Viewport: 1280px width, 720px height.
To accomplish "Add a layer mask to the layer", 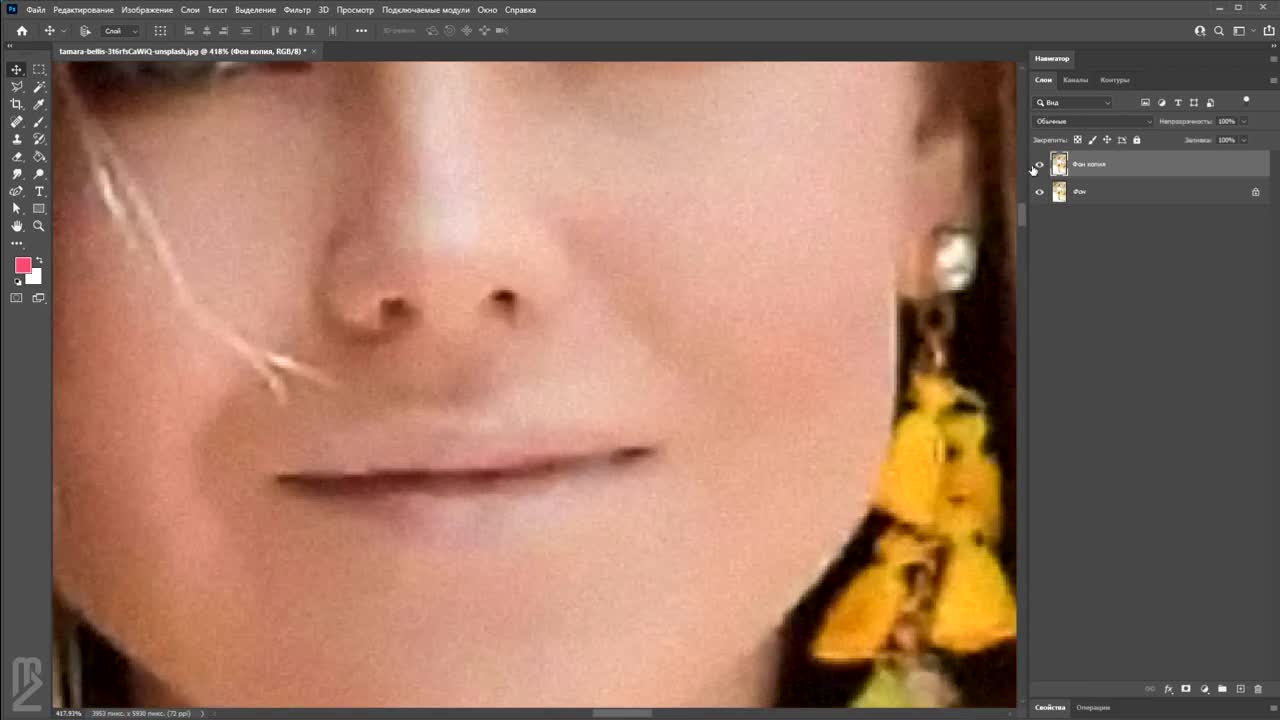I will pos(1186,689).
